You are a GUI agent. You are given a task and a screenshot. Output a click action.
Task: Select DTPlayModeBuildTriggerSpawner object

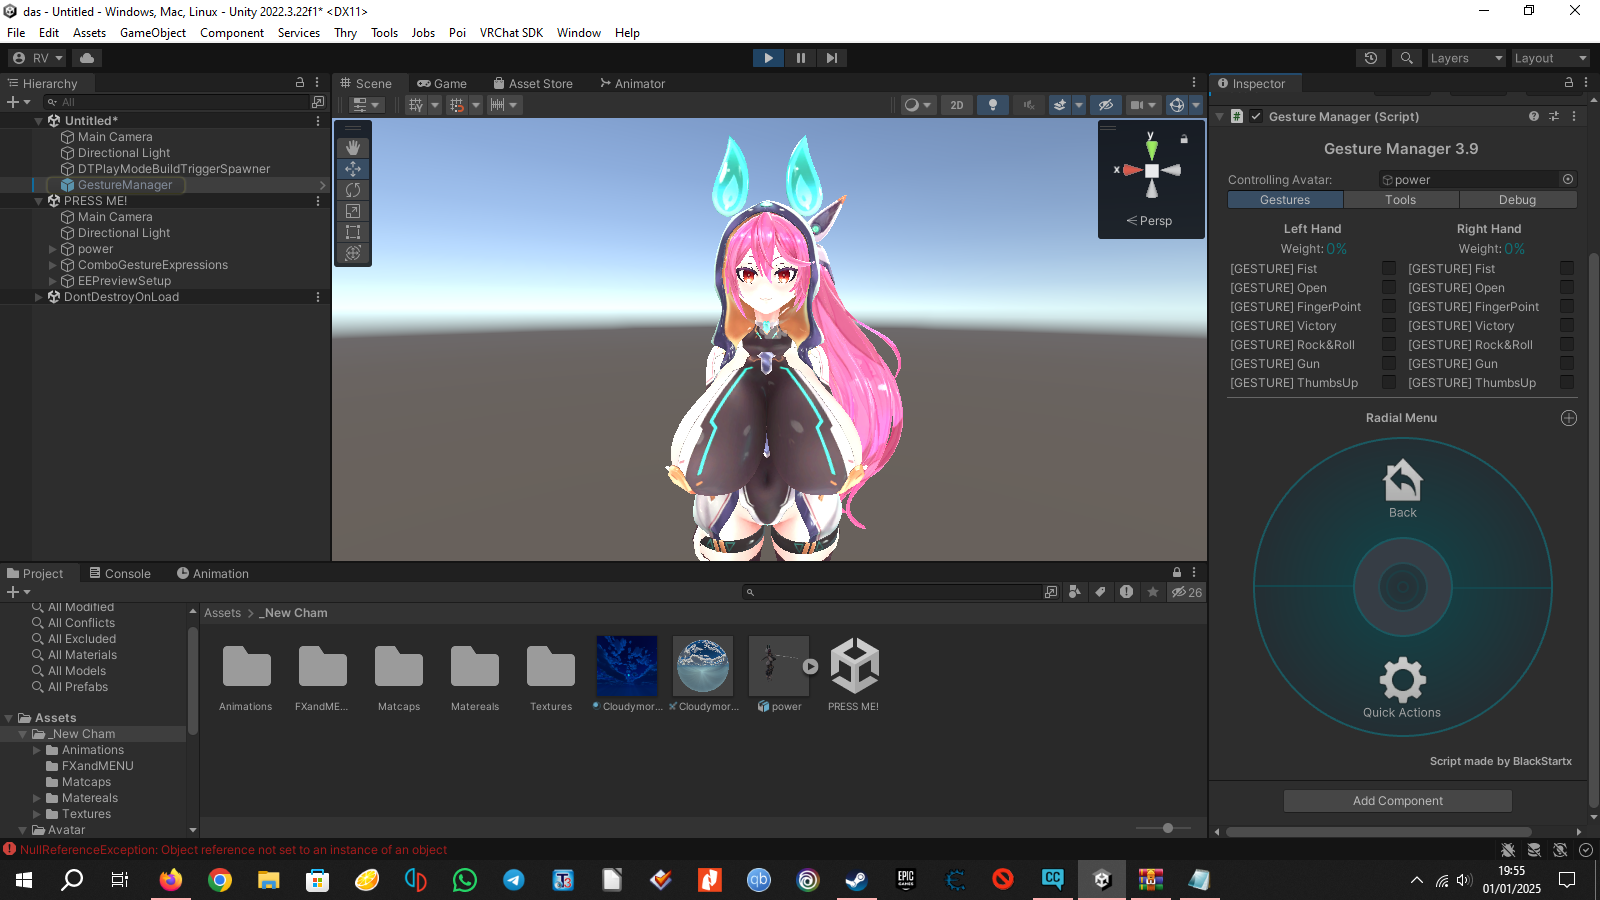174,169
